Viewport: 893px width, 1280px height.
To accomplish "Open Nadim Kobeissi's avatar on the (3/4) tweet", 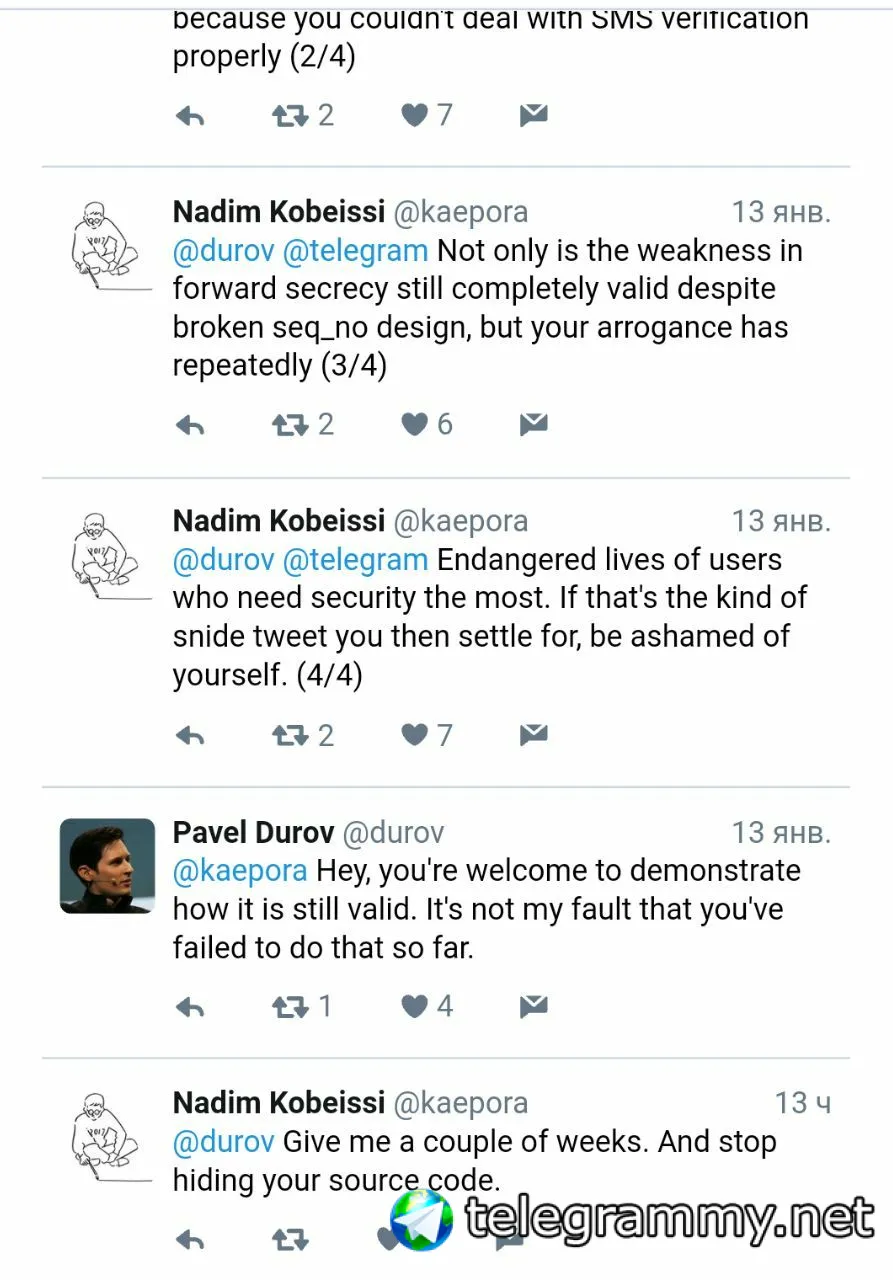I will coord(103,245).
